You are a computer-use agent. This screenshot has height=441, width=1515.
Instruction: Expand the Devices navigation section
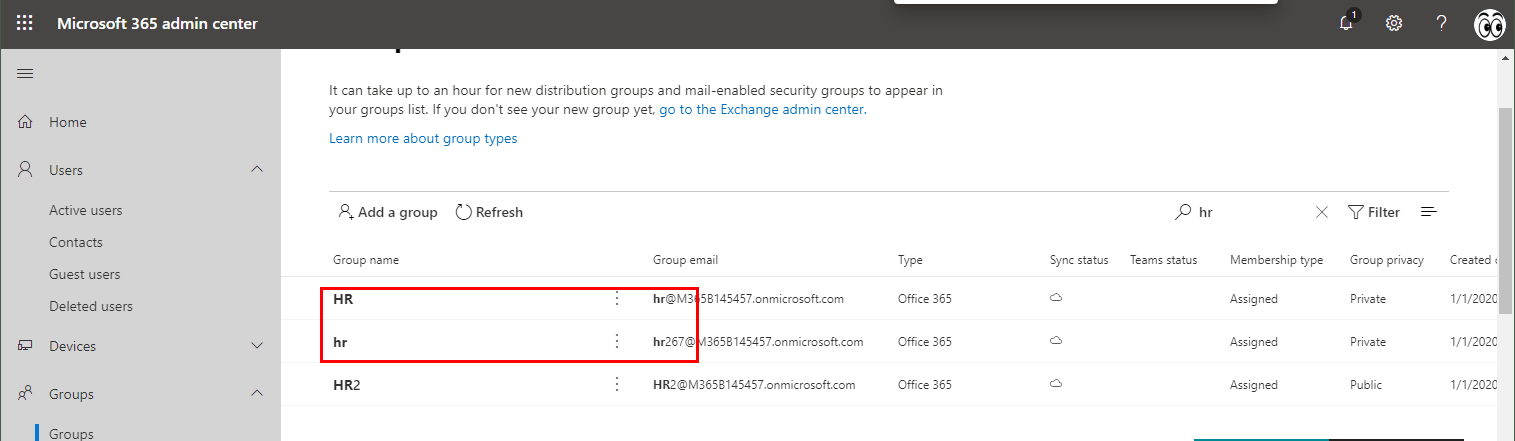click(257, 346)
